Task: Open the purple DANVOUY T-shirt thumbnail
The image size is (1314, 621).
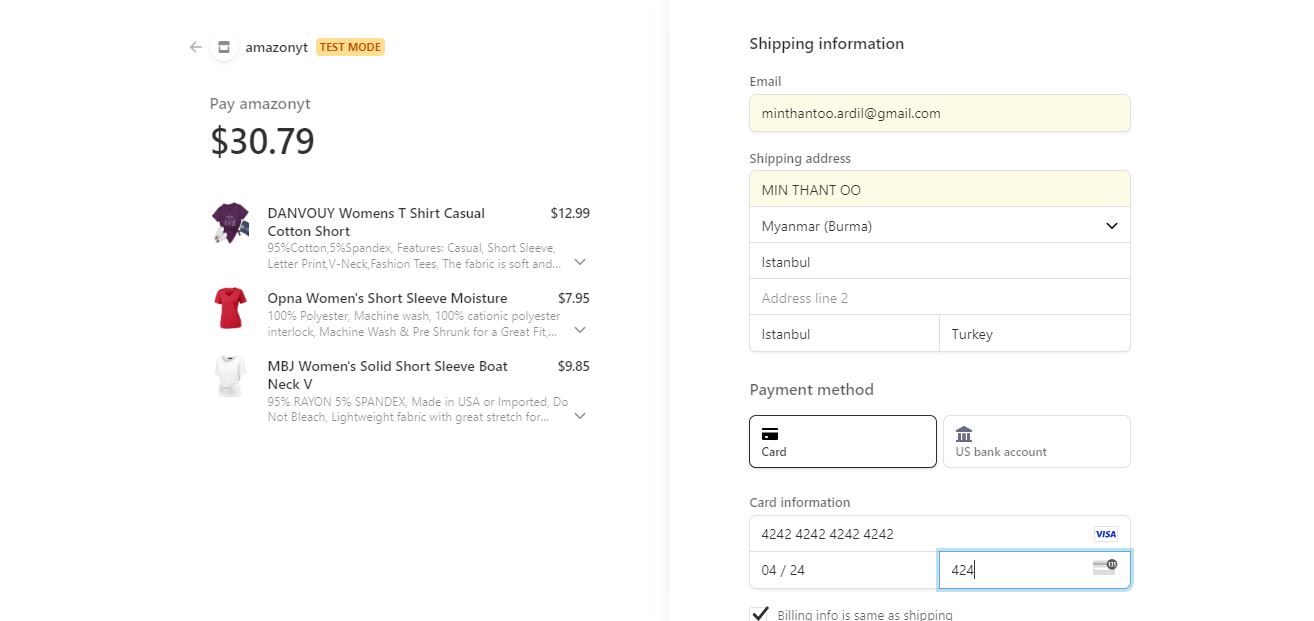Action: click(230, 222)
